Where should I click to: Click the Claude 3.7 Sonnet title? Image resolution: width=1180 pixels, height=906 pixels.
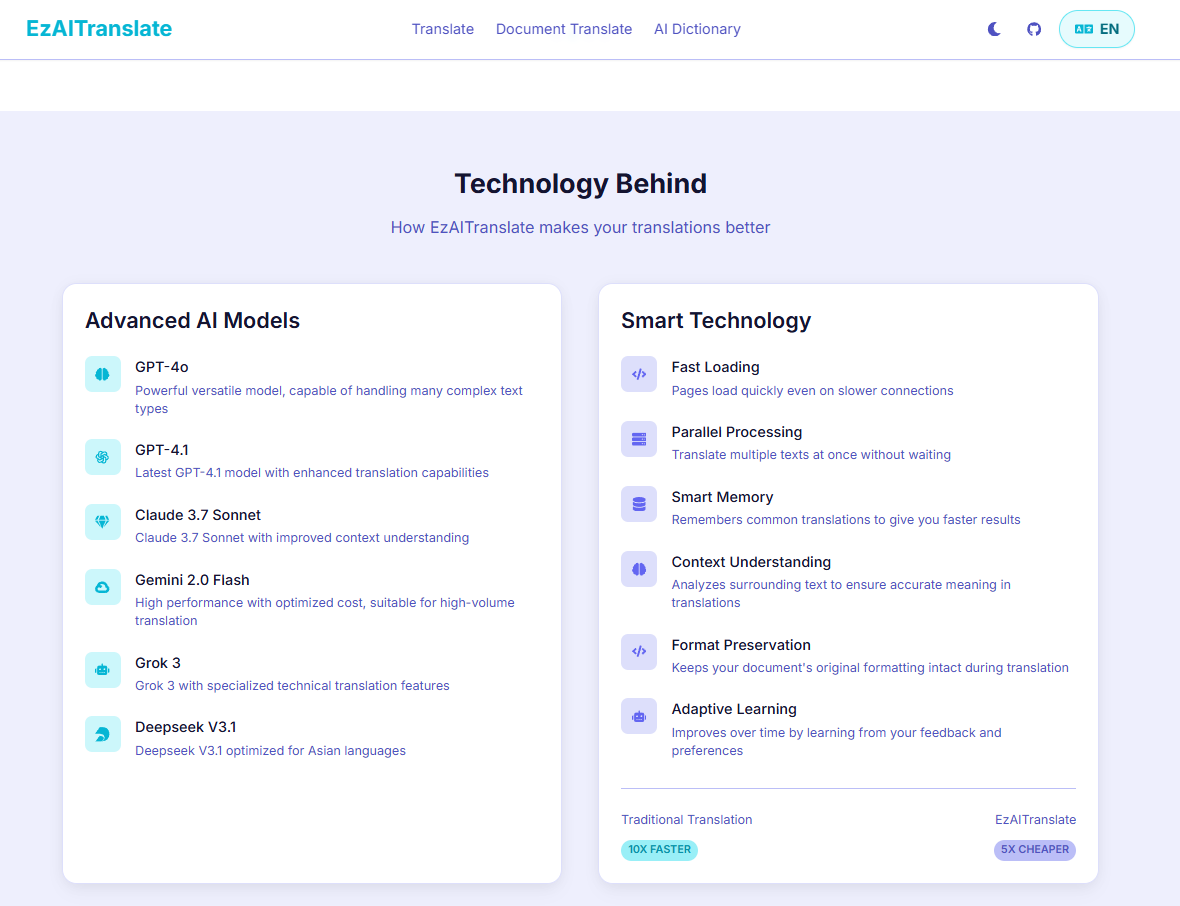pos(198,515)
